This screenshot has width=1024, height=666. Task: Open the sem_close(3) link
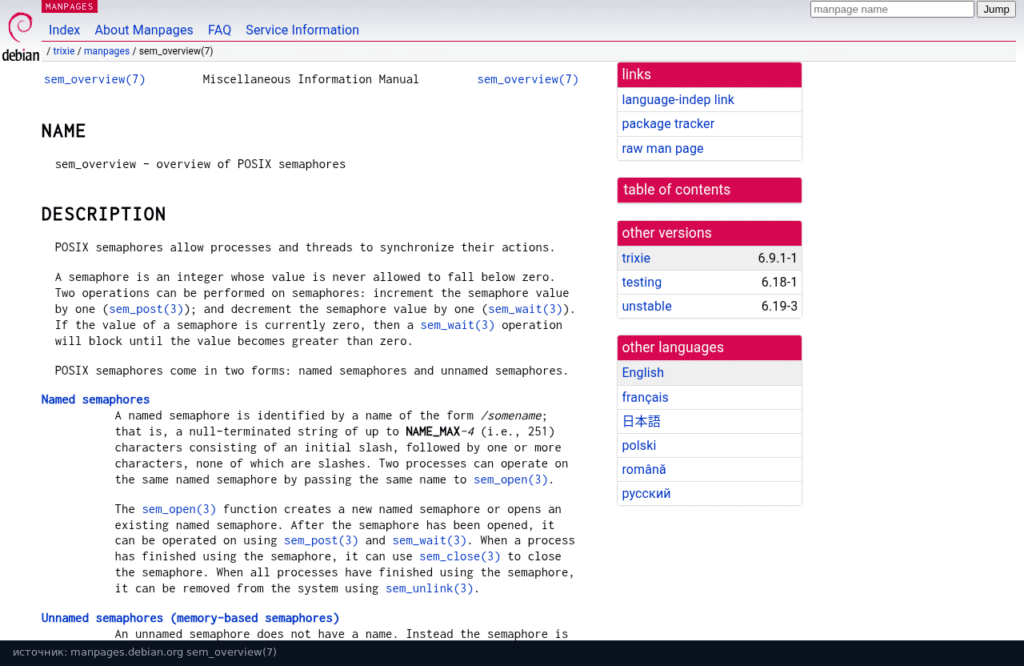460,556
